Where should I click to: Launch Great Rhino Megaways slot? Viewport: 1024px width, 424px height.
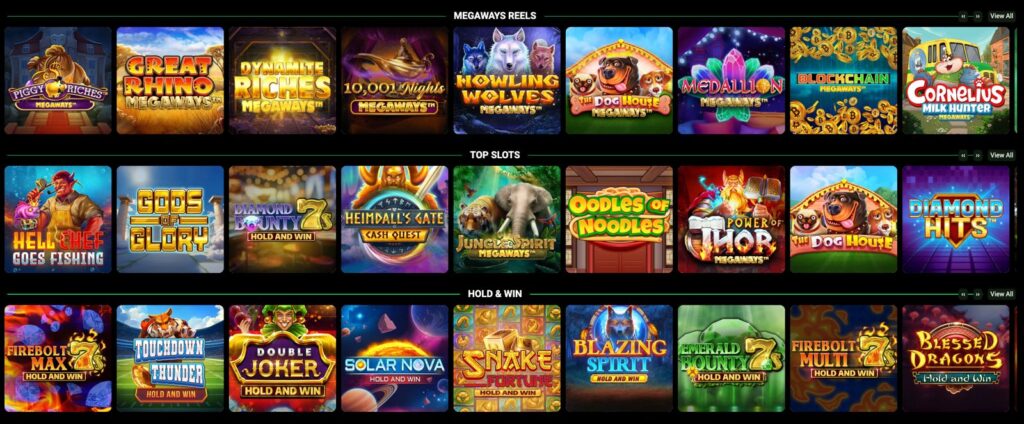170,80
